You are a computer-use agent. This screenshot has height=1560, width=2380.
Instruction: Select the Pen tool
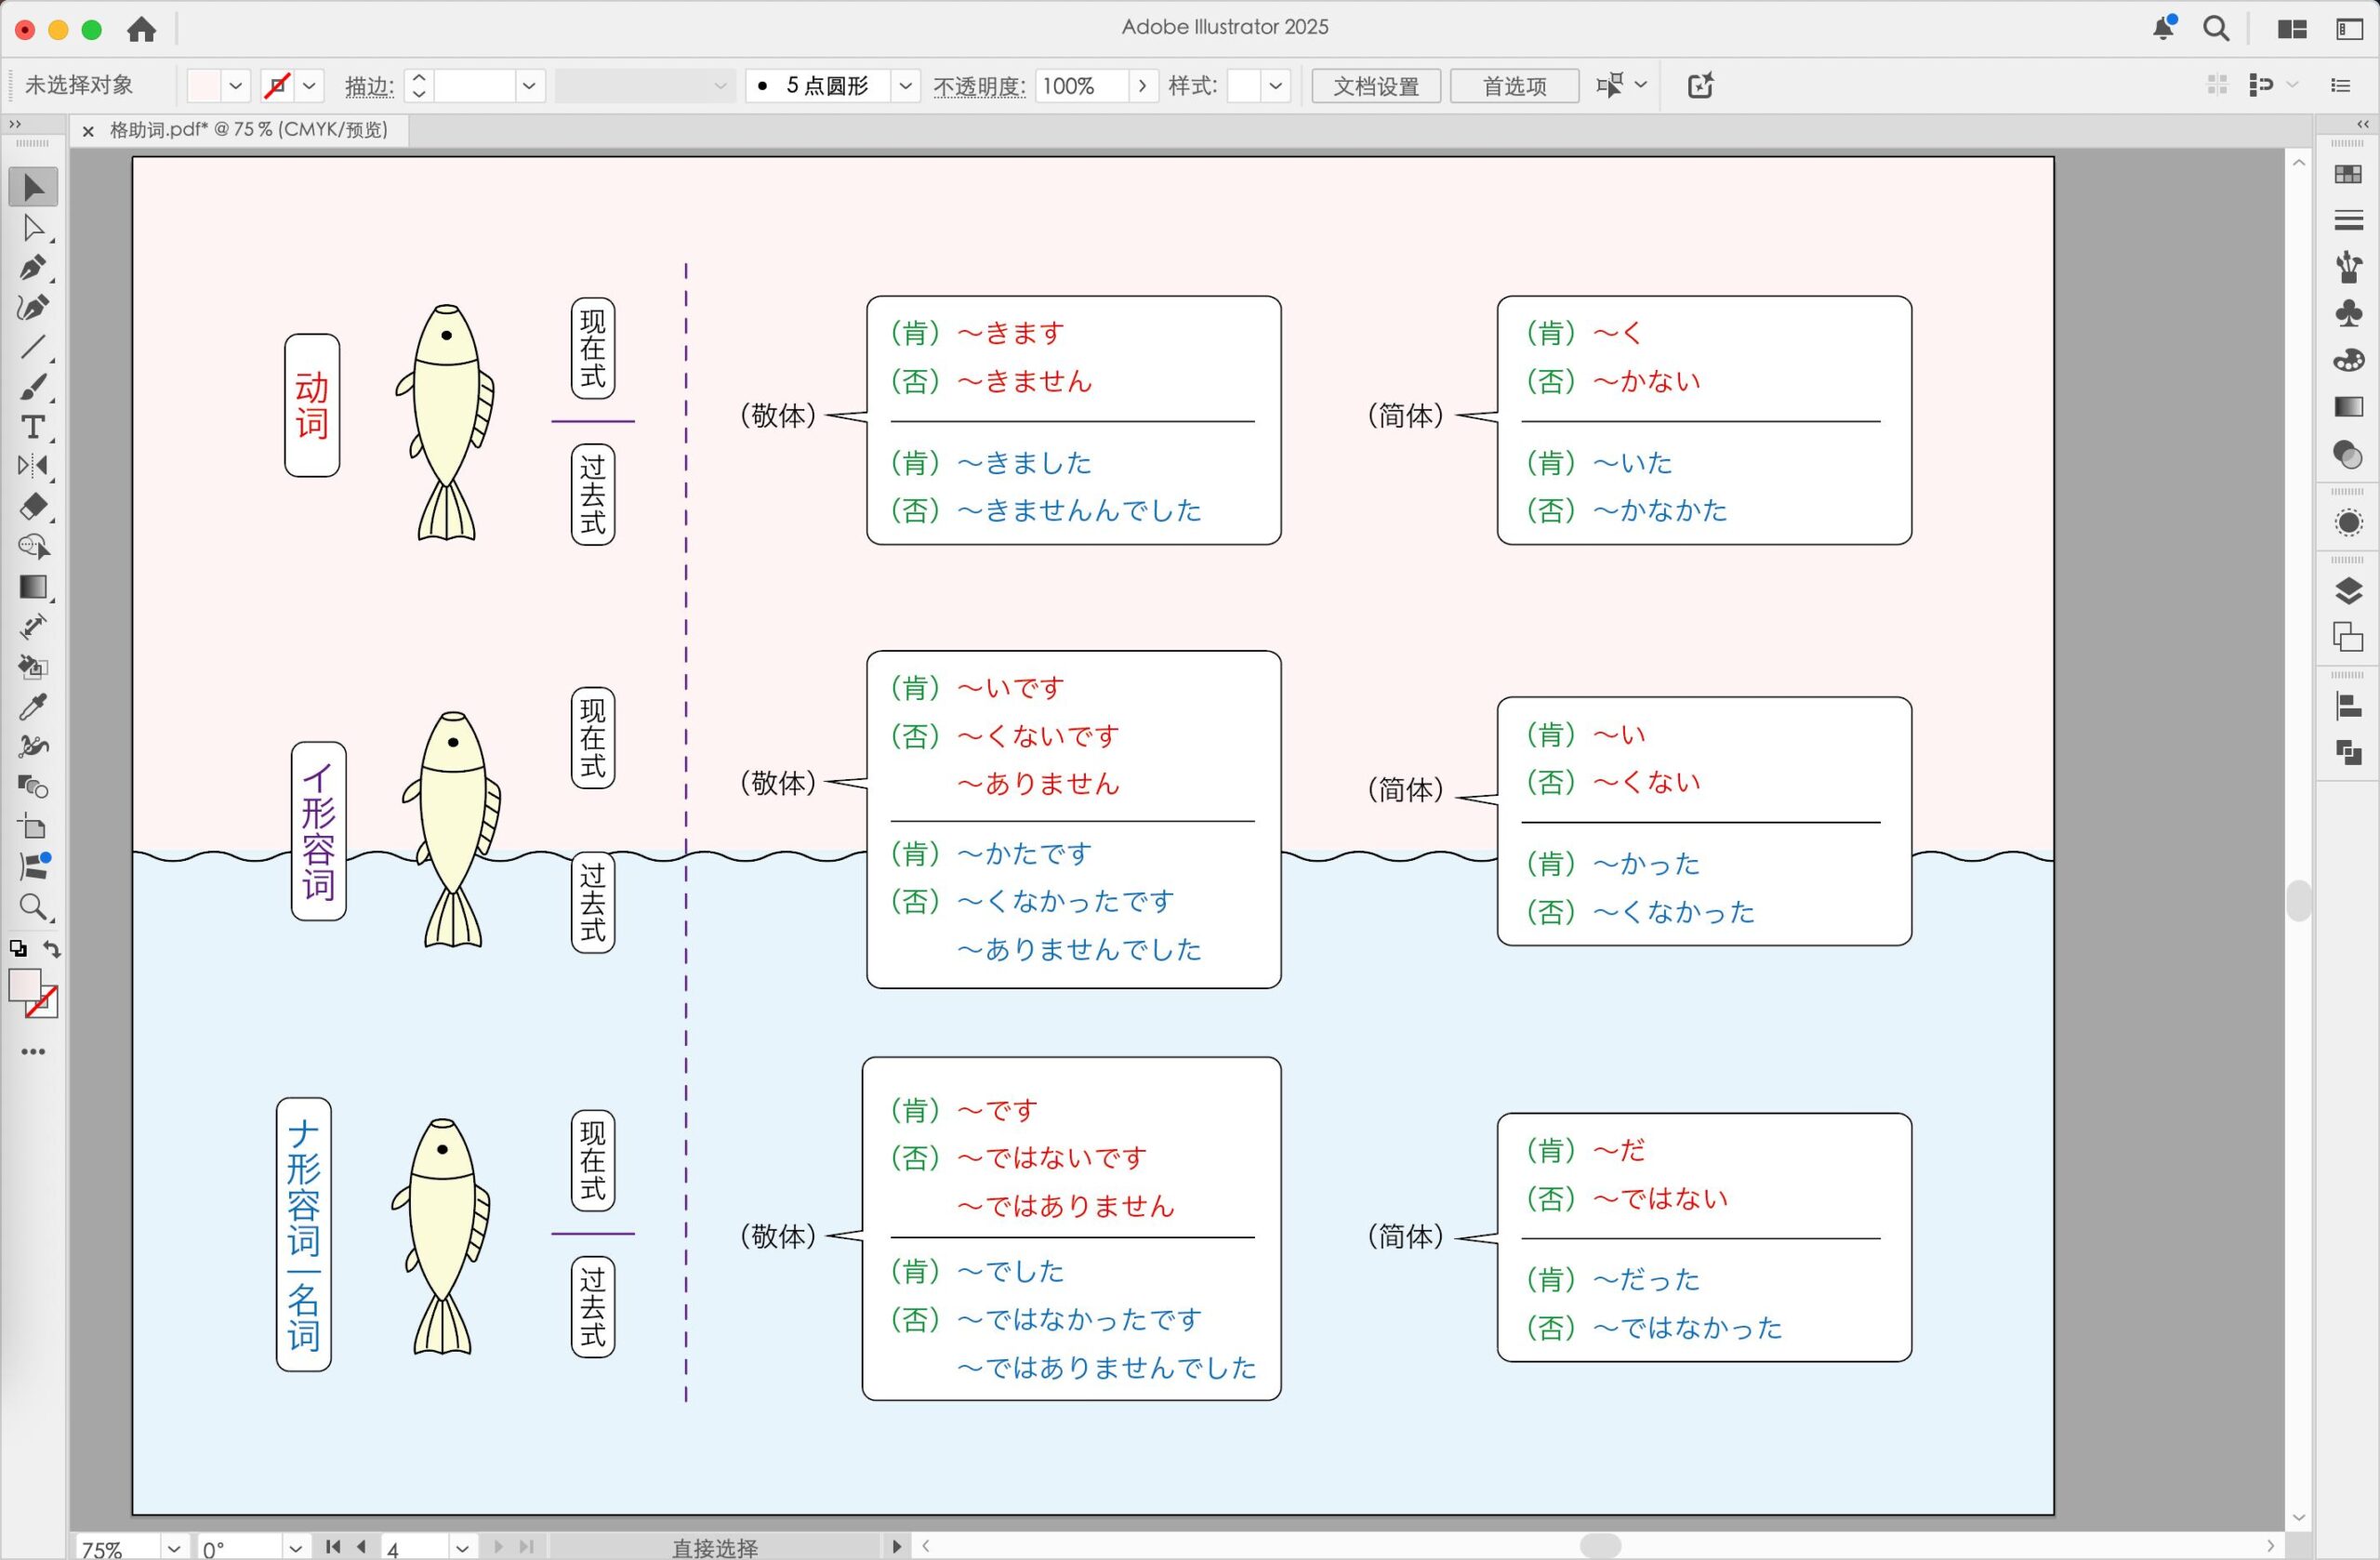[32, 268]
